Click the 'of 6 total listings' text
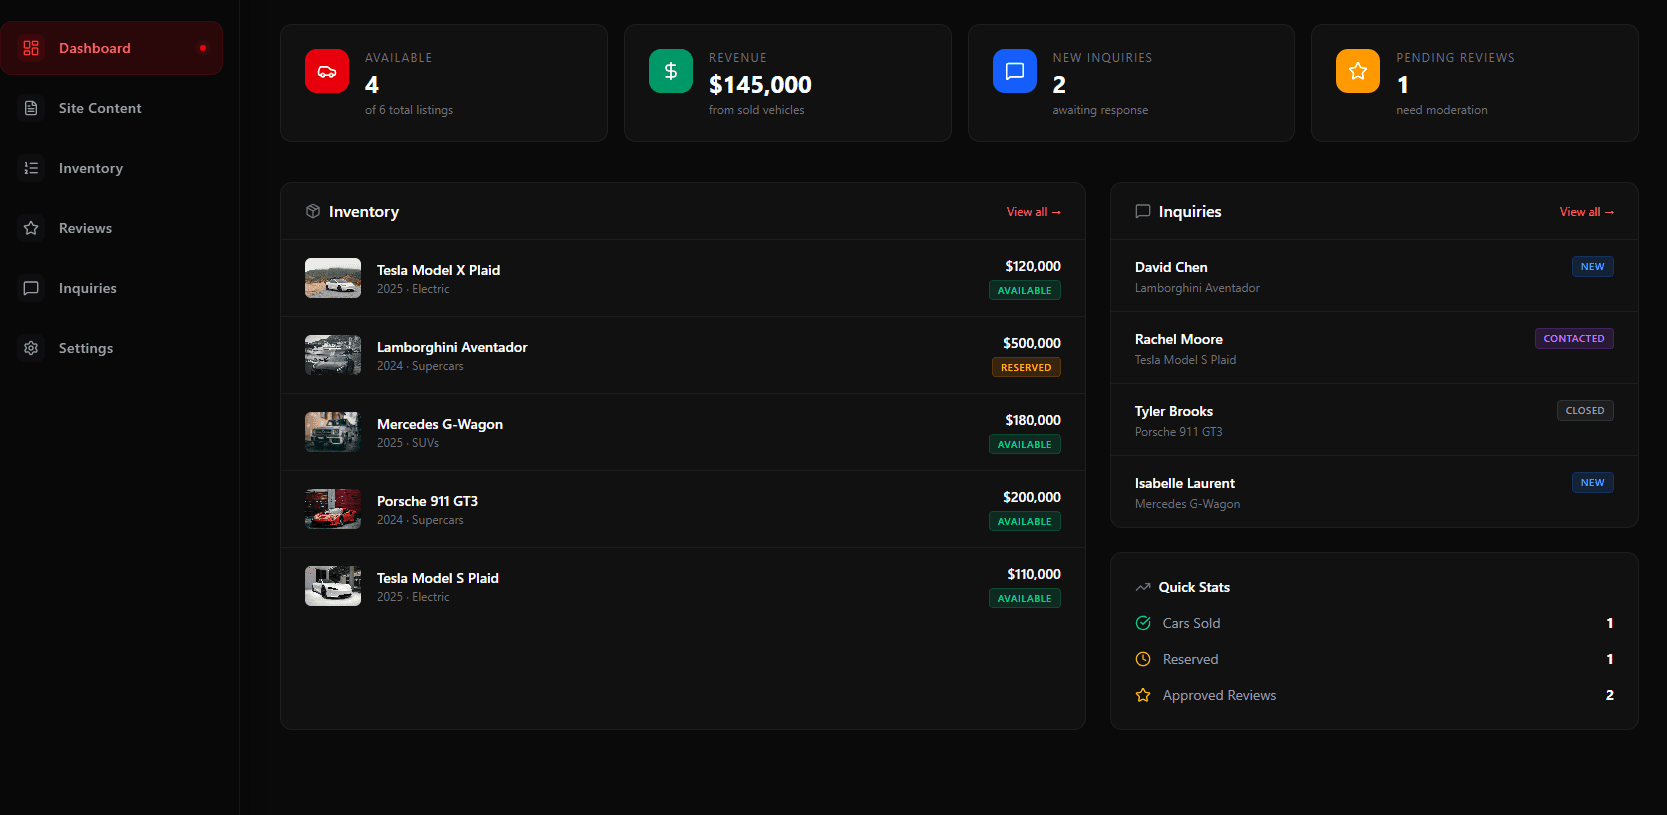The height and width of the screenshot is (815, 1667). (x=409, y=110)
